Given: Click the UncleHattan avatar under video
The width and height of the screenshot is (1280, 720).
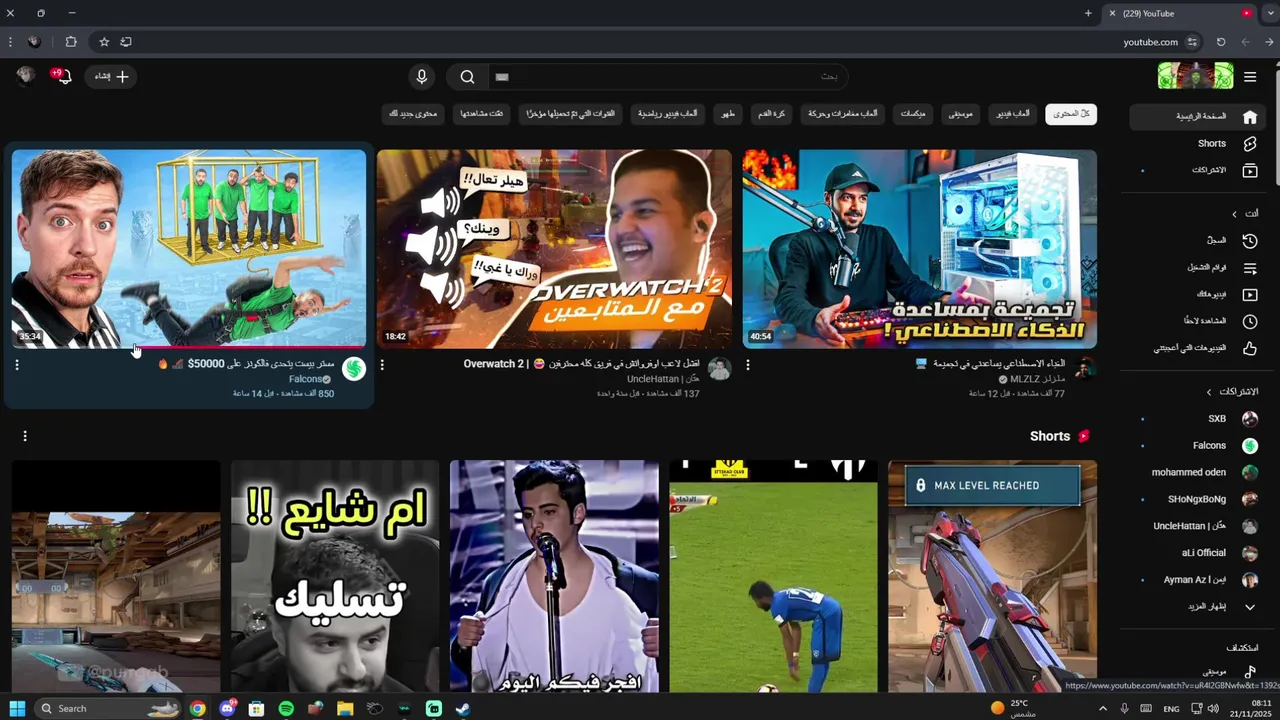Looking at the screenshot, I should click(719, 369).
